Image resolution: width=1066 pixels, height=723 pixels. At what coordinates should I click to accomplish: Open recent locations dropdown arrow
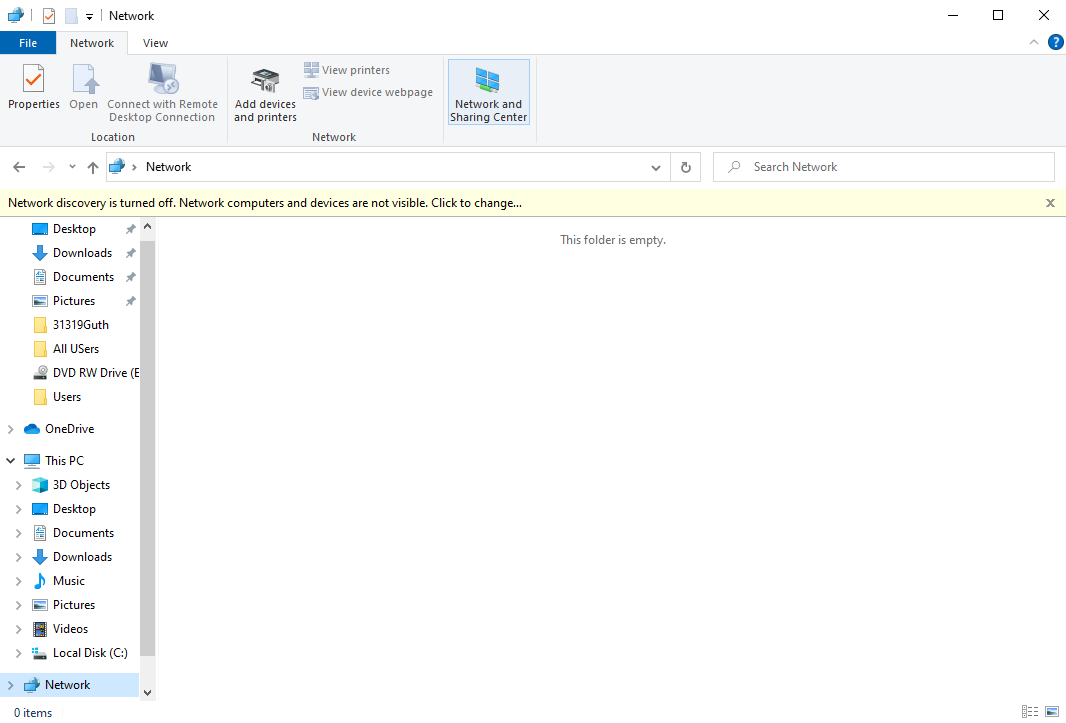(72, 167)
